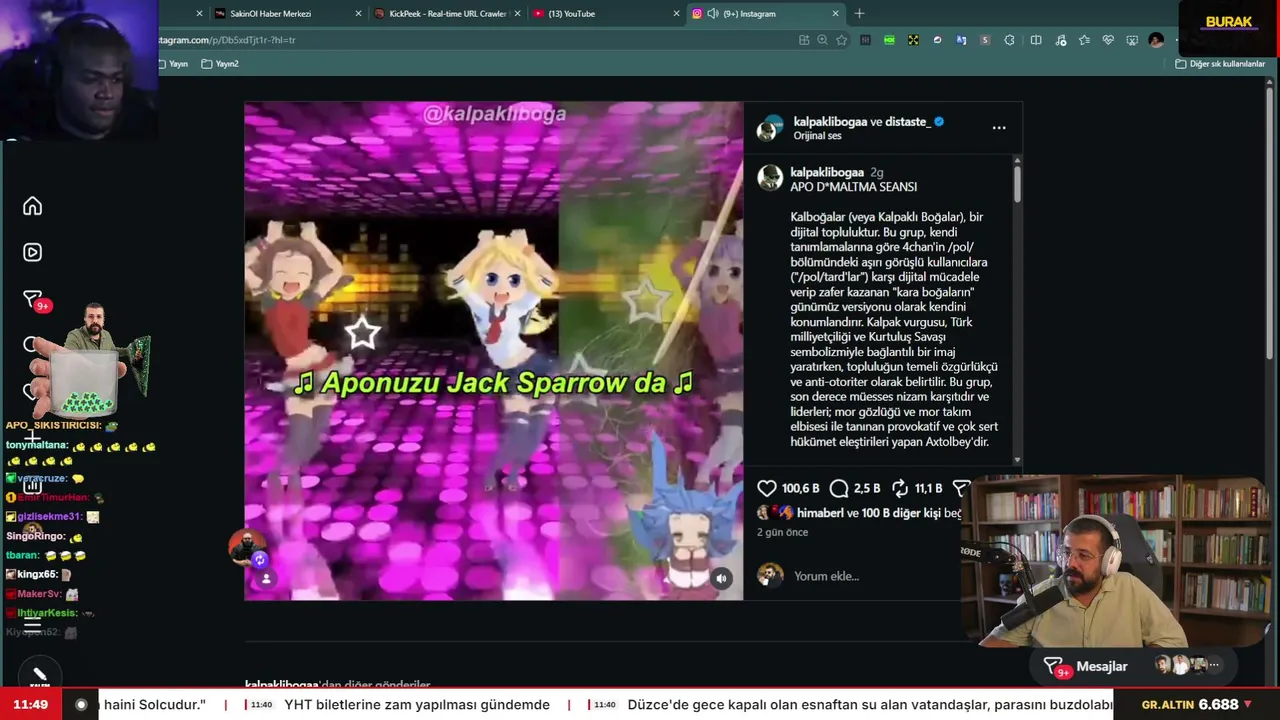Click the 2,5 B comments count
Screen dimensions: 1280x720
point(867,488)
